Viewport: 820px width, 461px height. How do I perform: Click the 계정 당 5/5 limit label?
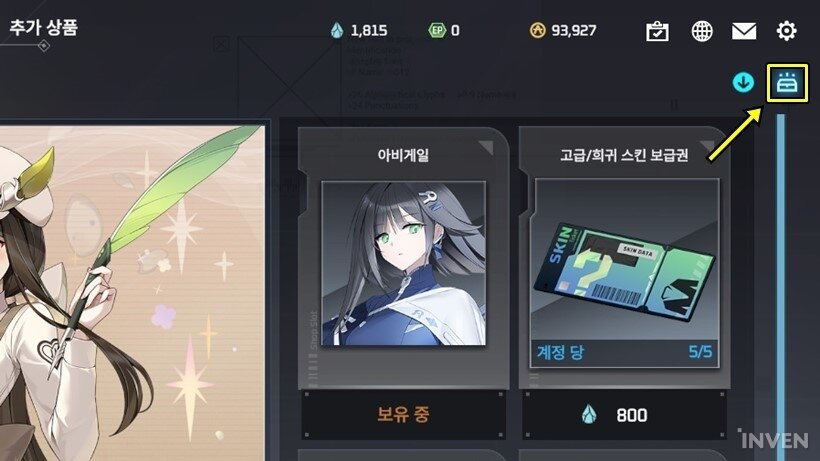click(624, 352)
